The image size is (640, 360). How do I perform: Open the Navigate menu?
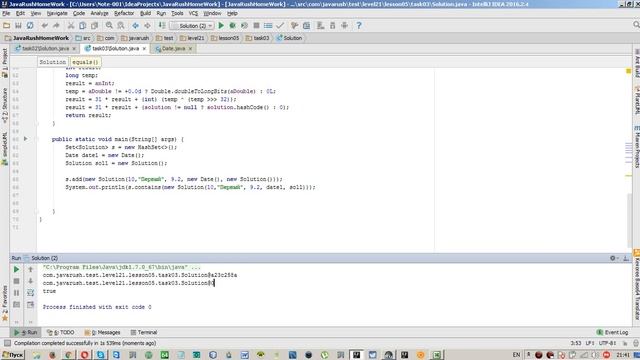tap(57, 13)
